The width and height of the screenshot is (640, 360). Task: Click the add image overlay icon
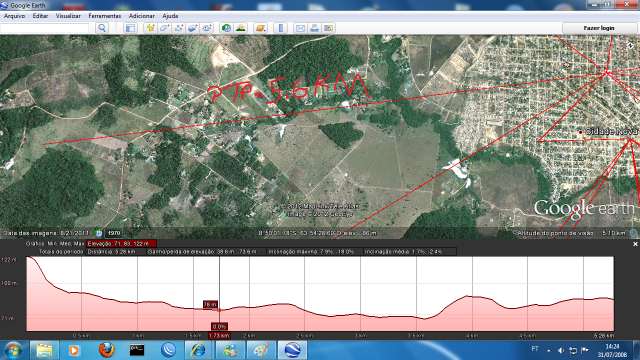point(193,28)
